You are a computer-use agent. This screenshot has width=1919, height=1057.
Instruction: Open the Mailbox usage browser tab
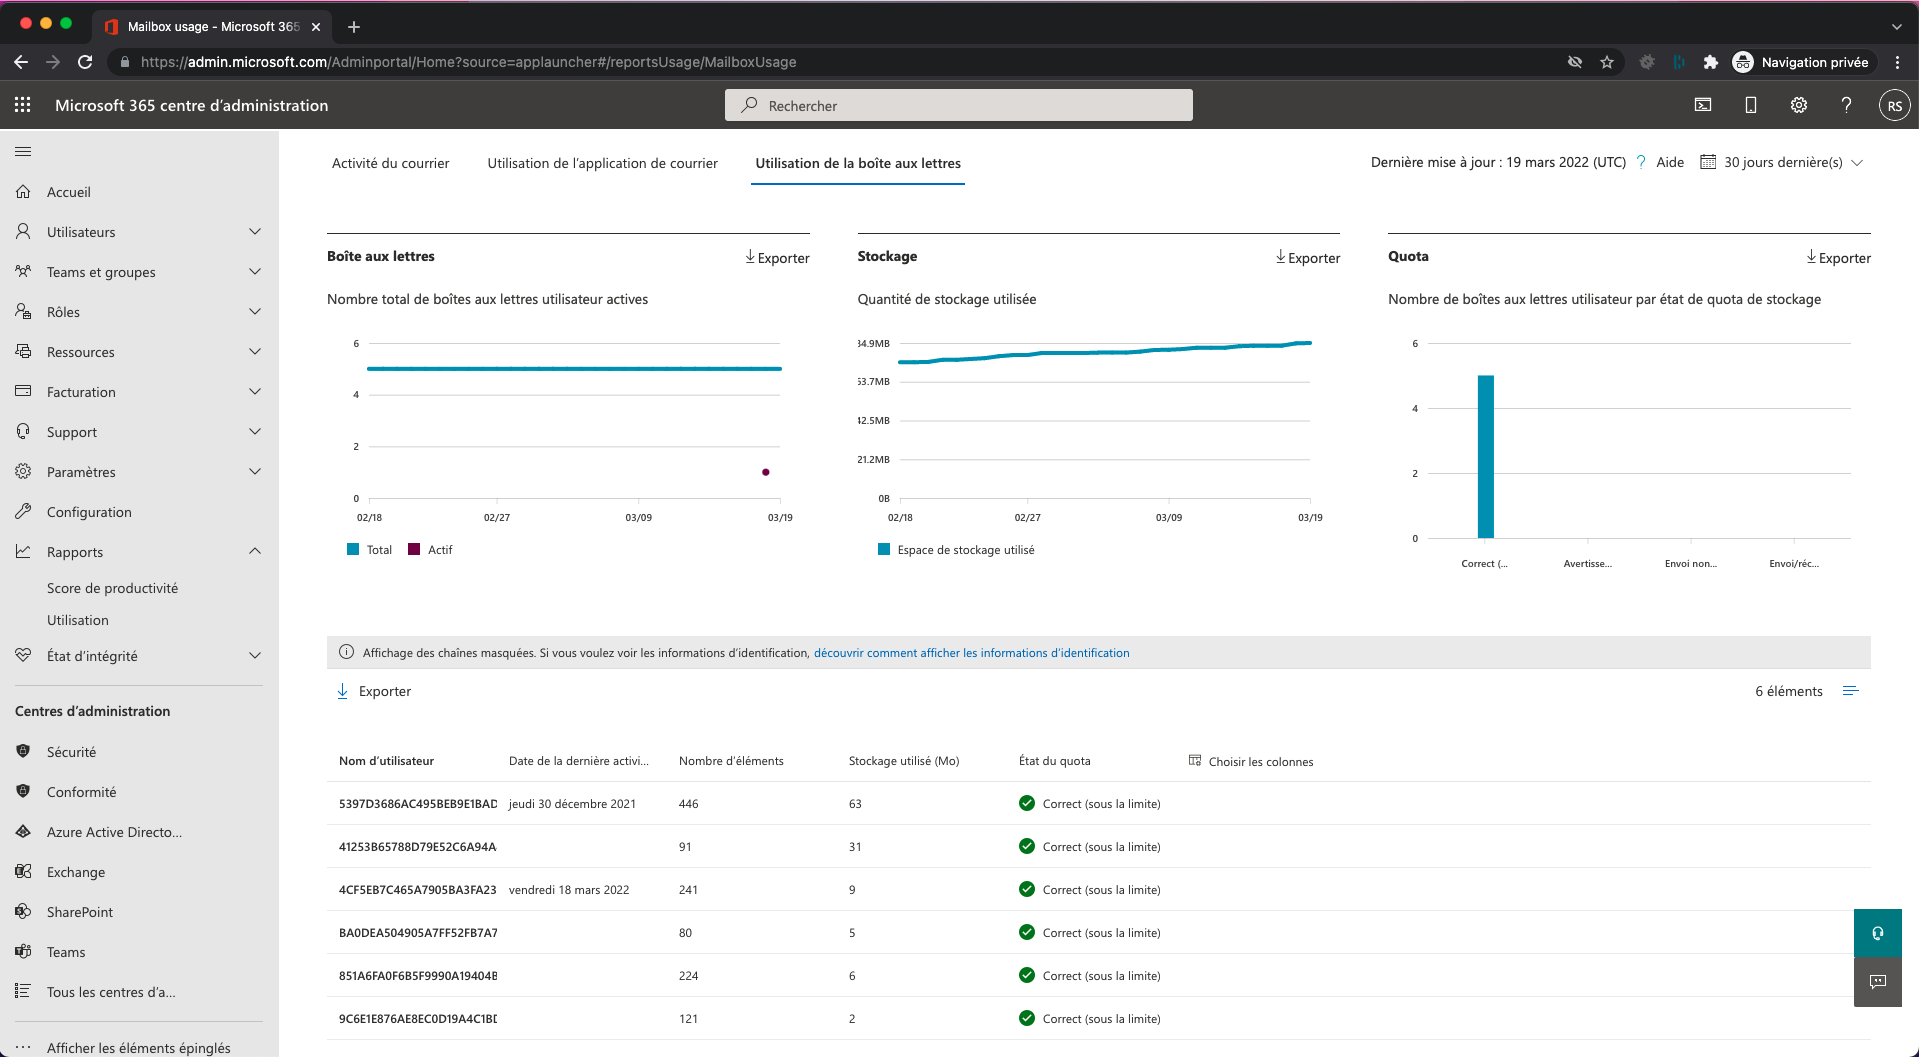point(213,26)
